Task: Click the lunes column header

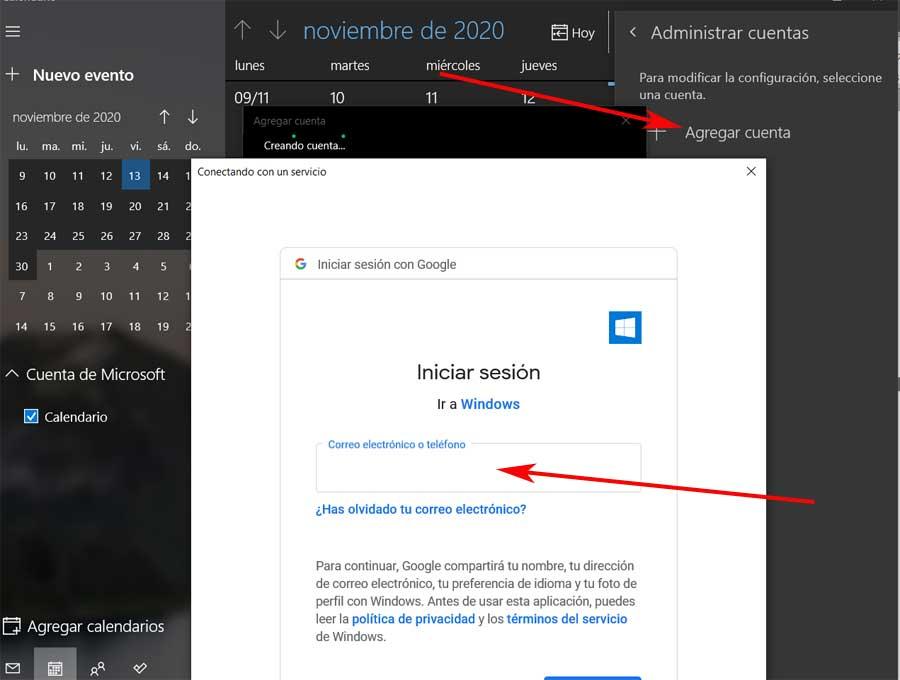Action: pyautogui.click(x=249, y=65)
